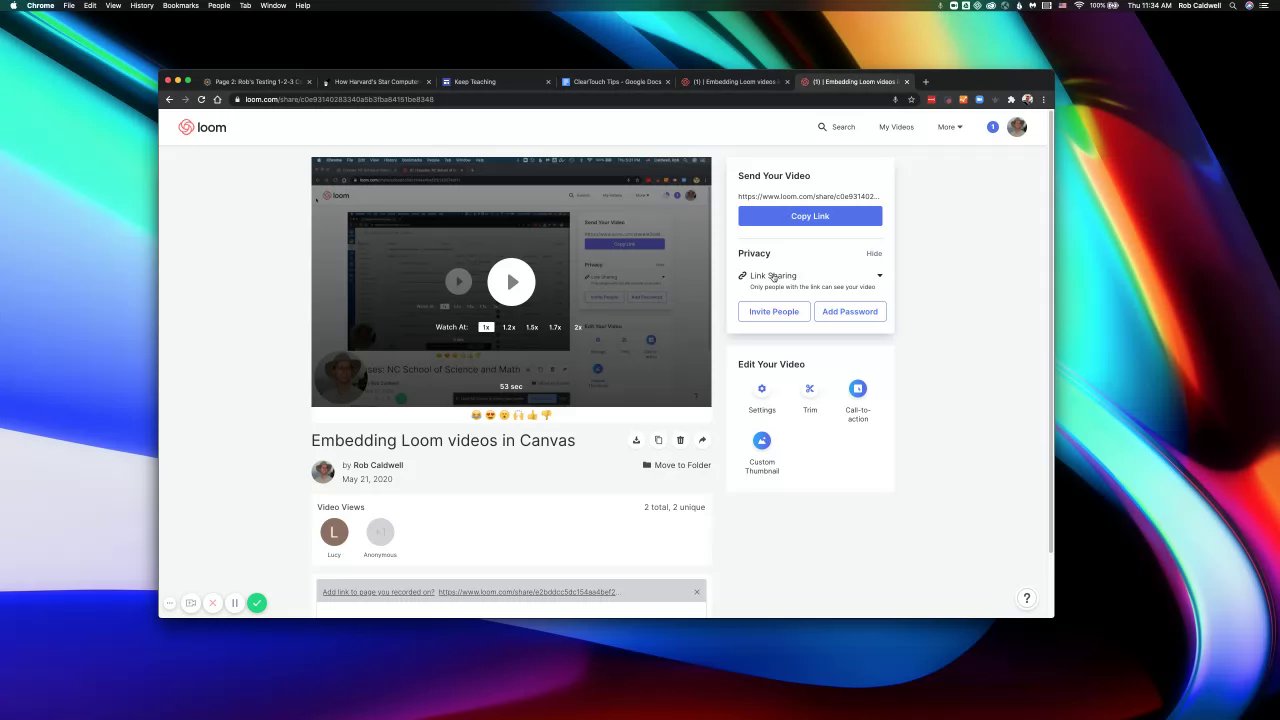
Task: Open My Videos in the header
Action: [896, 127]
